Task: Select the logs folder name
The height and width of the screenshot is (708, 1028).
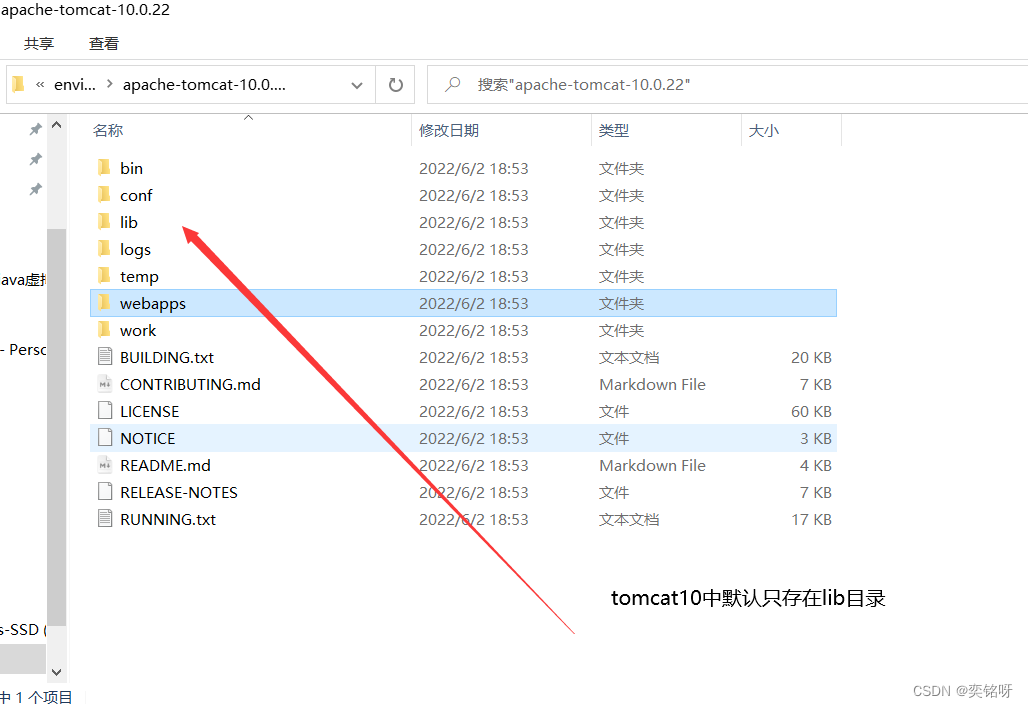Action: [x=135, y=250]
